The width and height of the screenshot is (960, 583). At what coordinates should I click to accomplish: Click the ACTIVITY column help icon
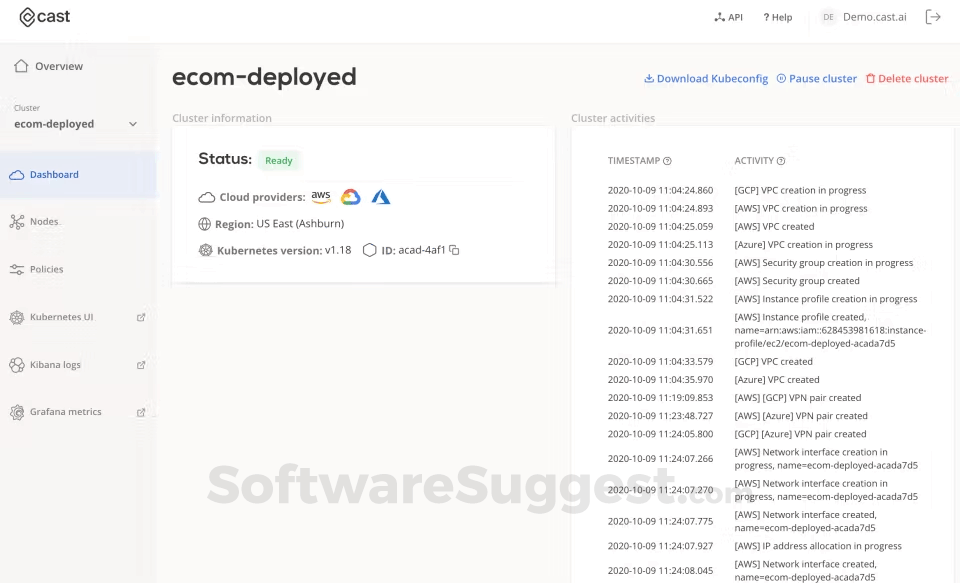782,161
